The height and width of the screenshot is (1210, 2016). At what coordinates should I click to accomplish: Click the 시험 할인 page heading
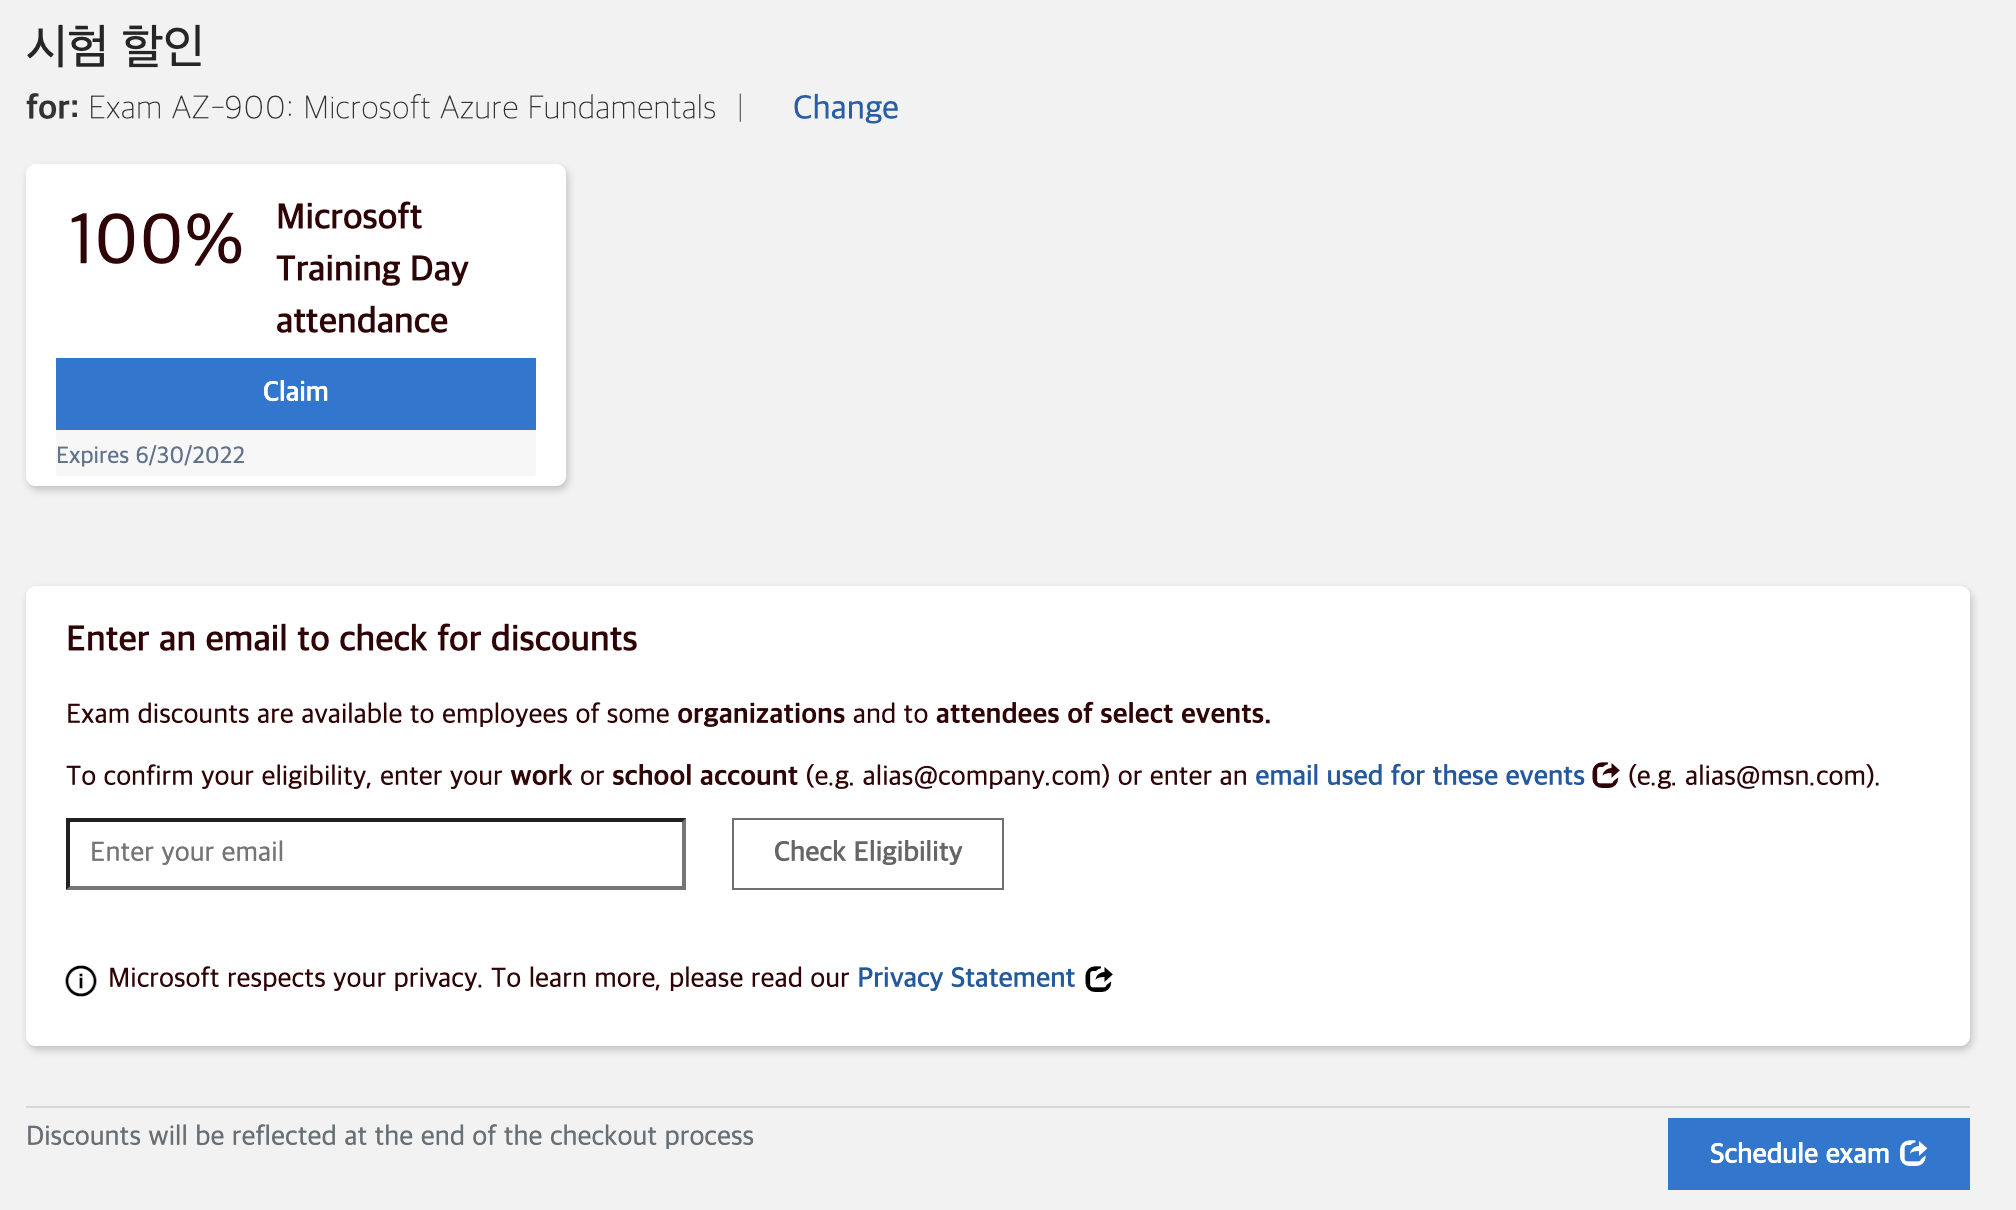115,45
